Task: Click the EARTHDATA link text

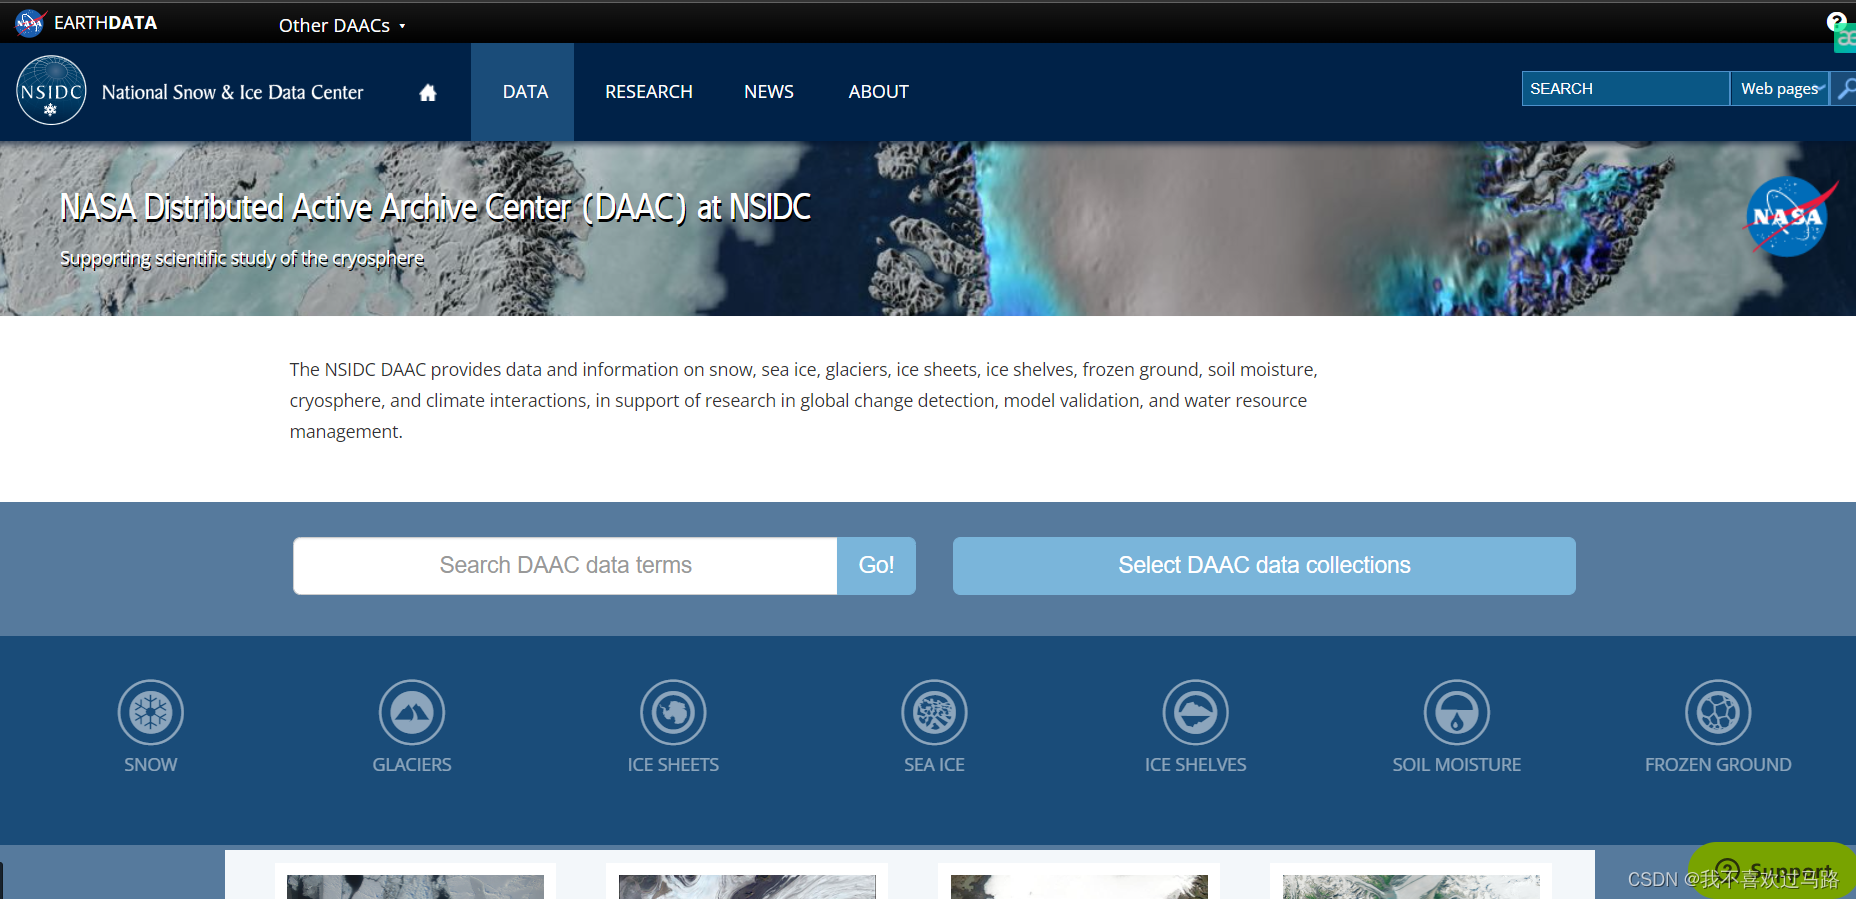Action: [x=105, y=23]
